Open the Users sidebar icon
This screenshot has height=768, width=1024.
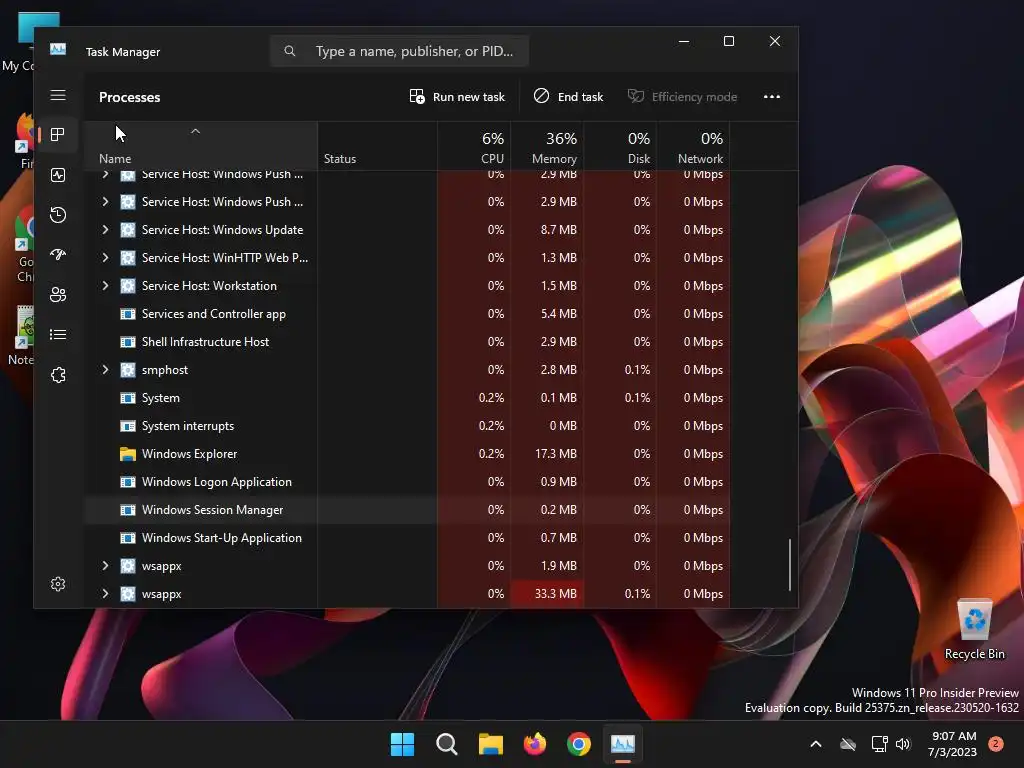57,295
